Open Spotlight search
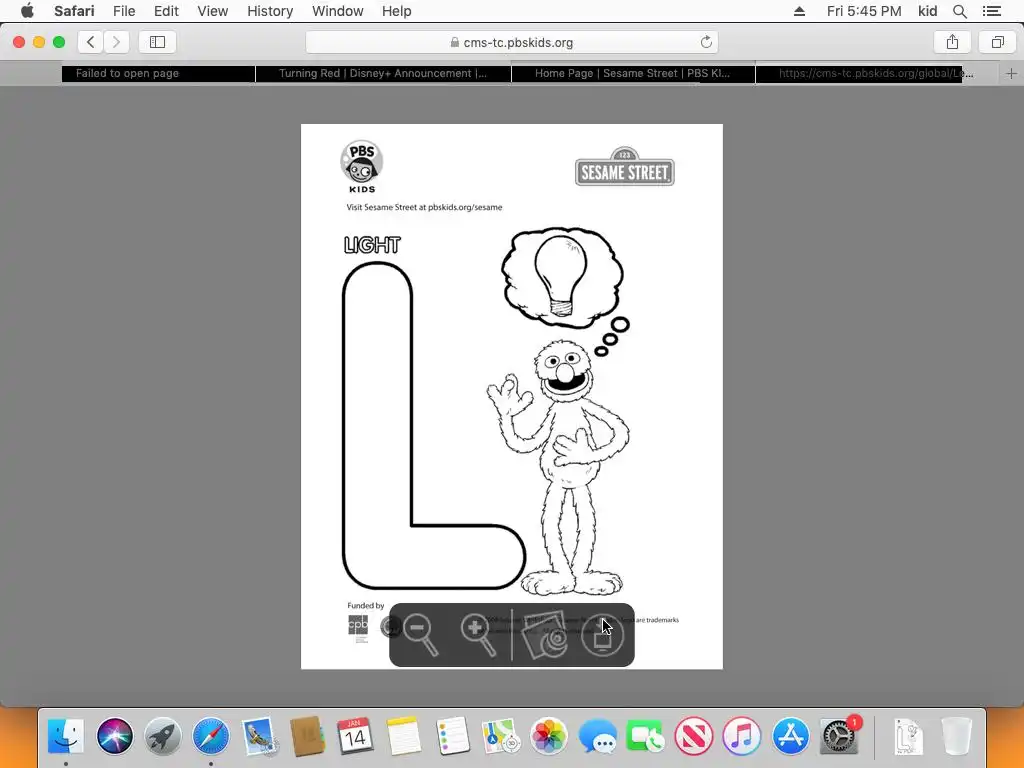Image resolution: width=1024 pixels, height=768 pixels. [x=959, y=11]
